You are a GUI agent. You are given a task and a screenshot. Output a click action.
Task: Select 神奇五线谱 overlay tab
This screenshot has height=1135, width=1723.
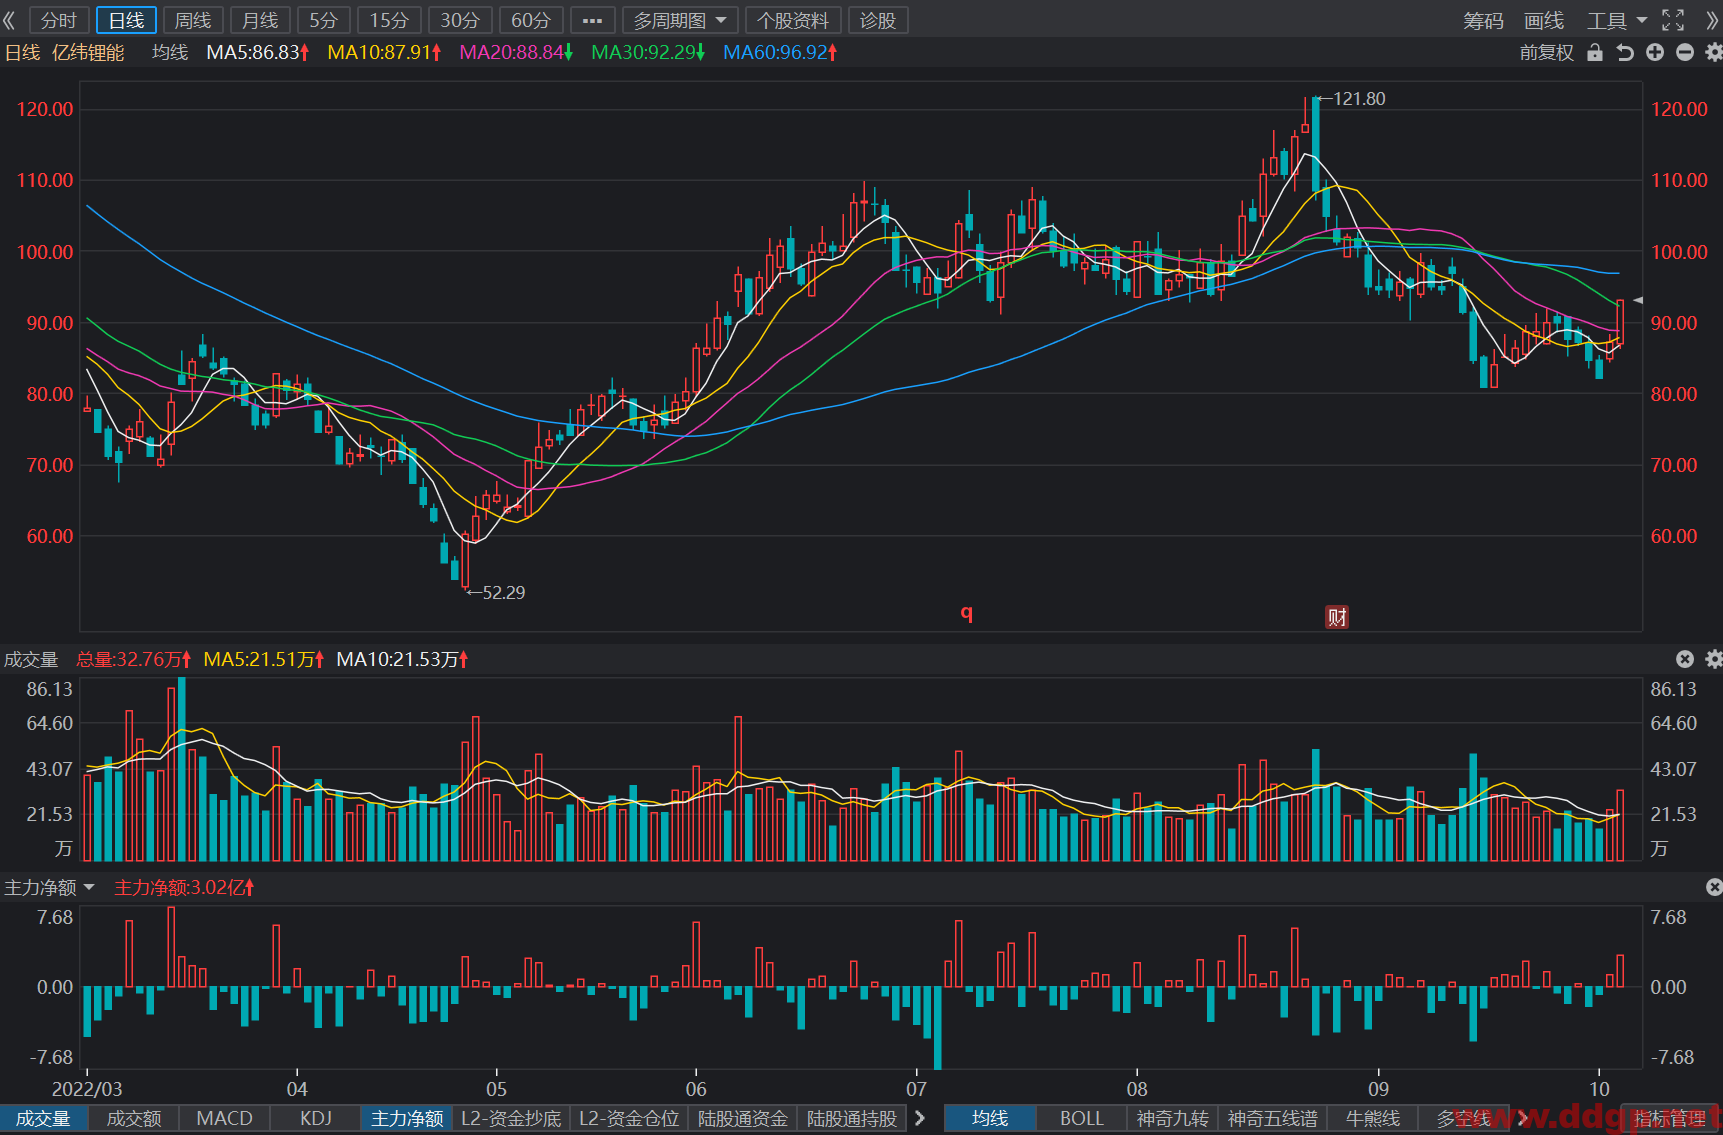tap(1273, 1118)
